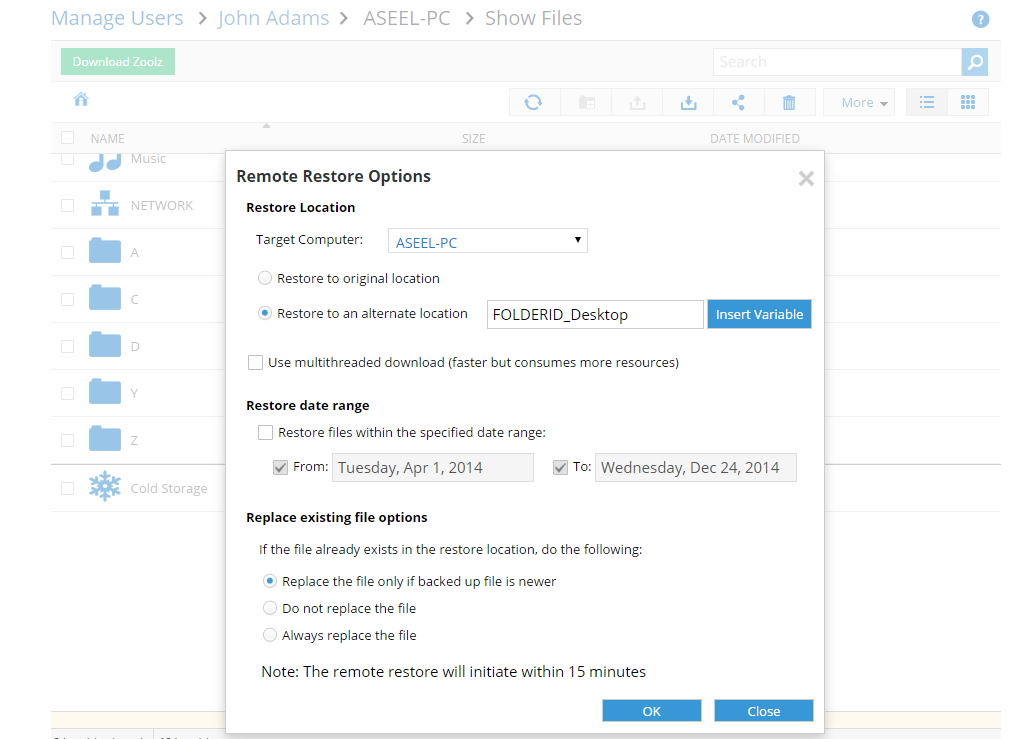The image size is (1035, 739).
Task: Click the share icon in the toolbar
Action: click(x=738, y=102)
